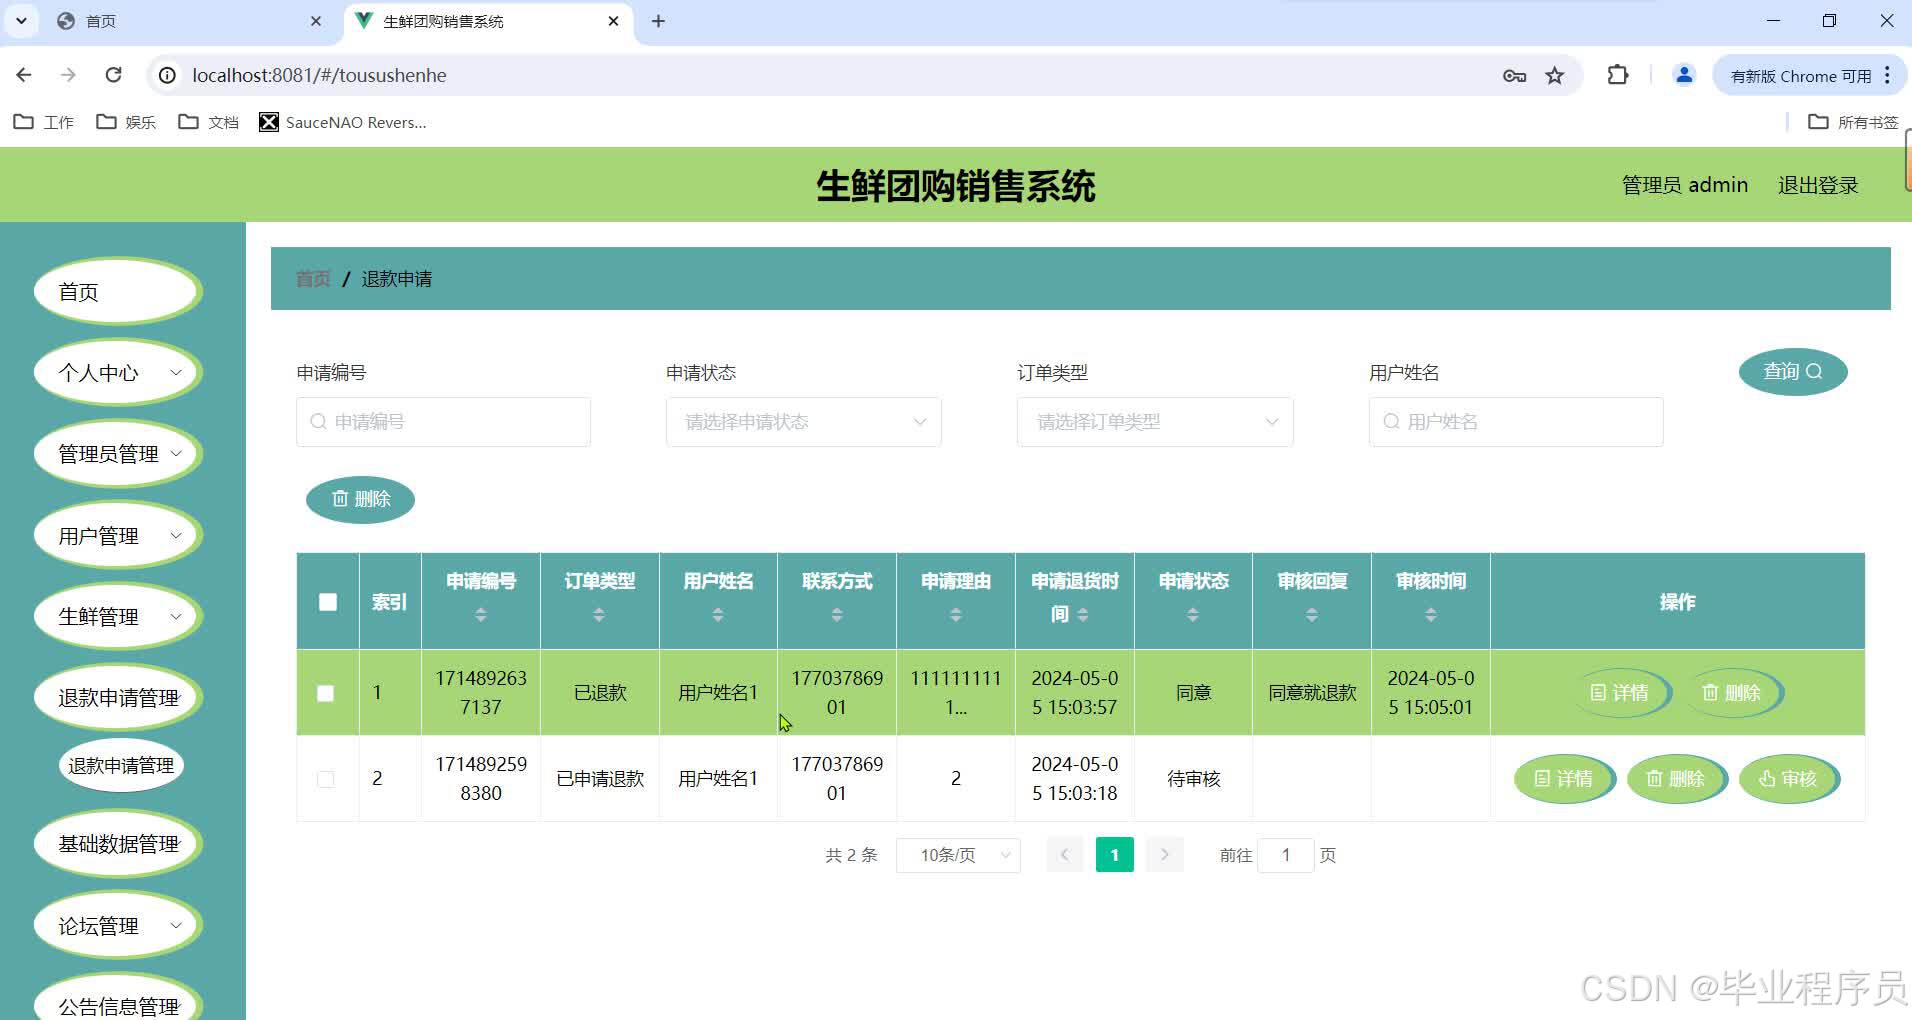1912x1020 pixels.
Task: Expand the 用户管理 sidebar menu
Action: (118, 536)
